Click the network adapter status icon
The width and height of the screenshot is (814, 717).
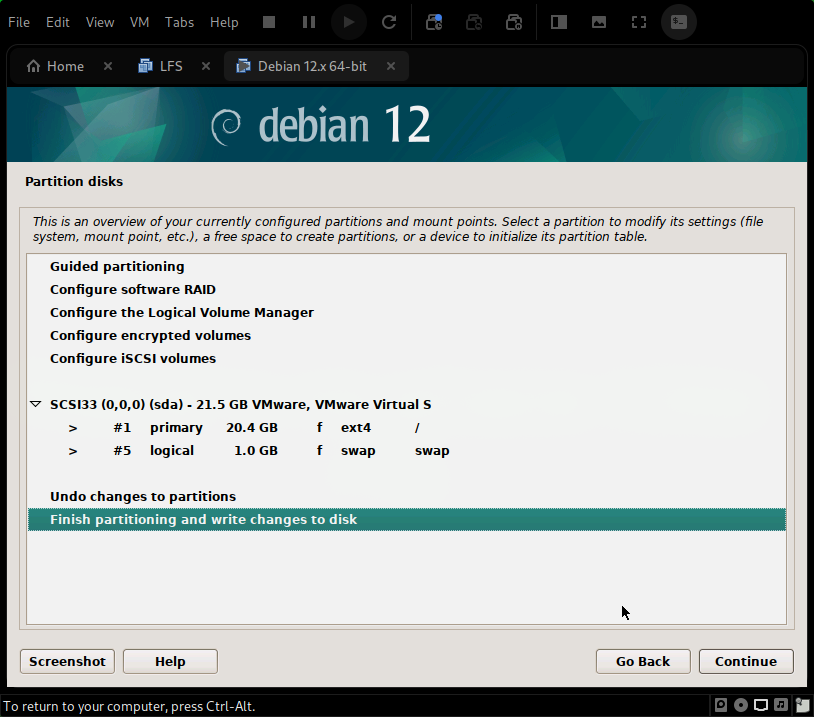(x=761, y=706)
